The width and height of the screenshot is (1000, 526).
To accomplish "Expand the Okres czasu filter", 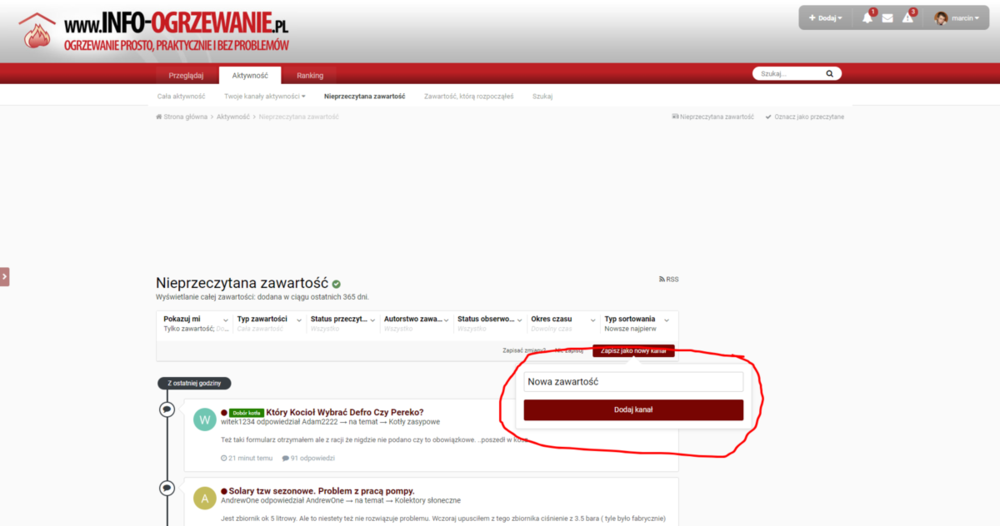I will tap(562, 323).
